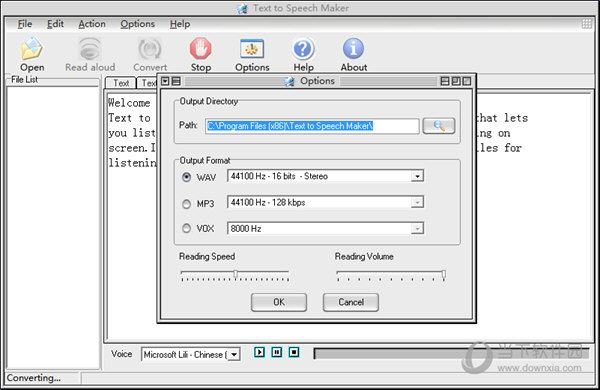Image resolution: width=600 pixels, height=390 pixels.
Task: Open the Action menu
Action: pyautogui.click(x=92, y=24)
